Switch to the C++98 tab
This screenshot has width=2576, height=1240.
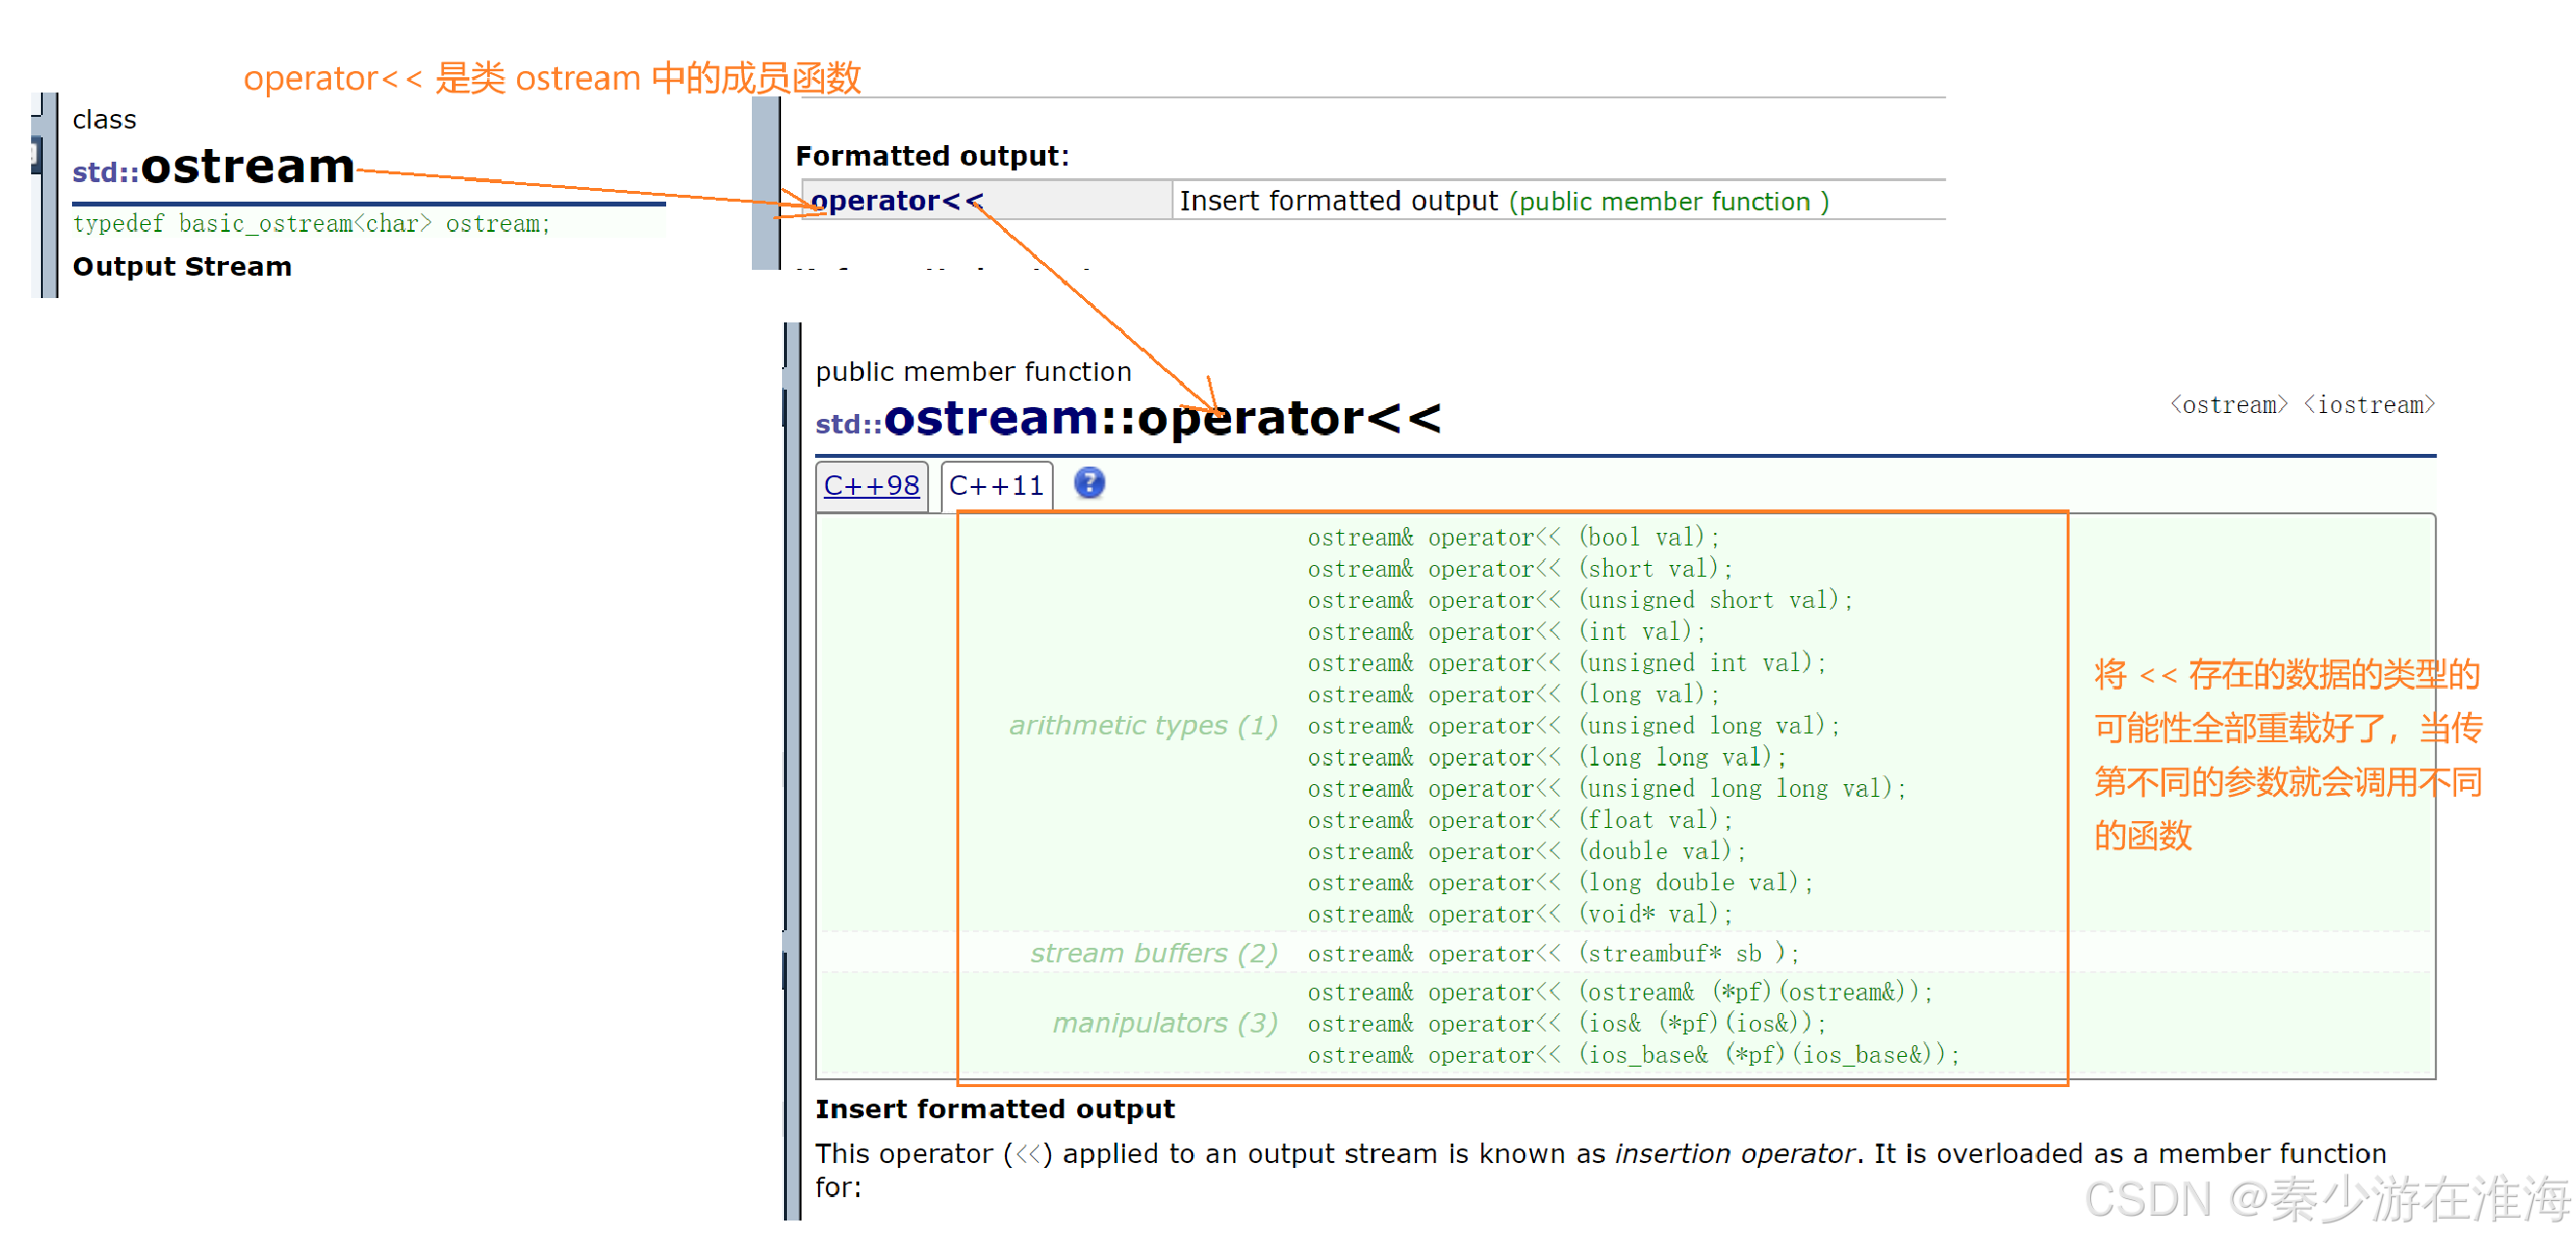point(871,486)
